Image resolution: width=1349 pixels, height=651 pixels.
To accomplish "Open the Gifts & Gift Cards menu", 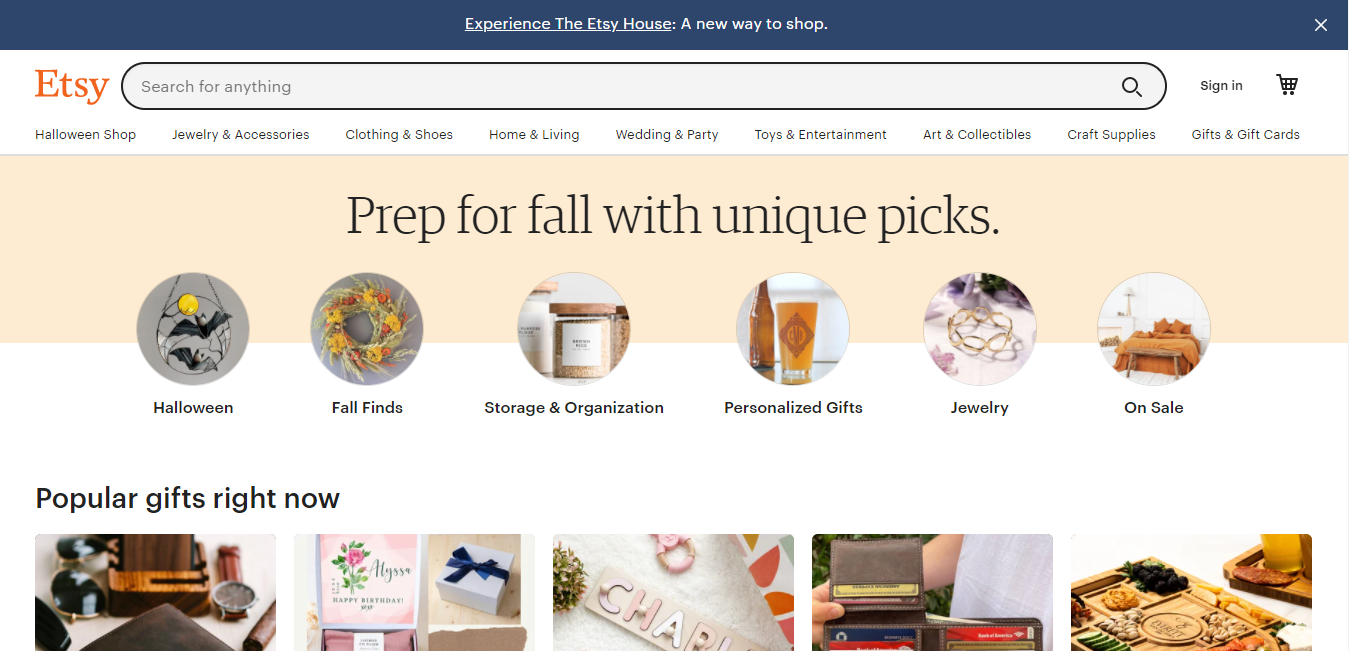I will point(1245,134).
